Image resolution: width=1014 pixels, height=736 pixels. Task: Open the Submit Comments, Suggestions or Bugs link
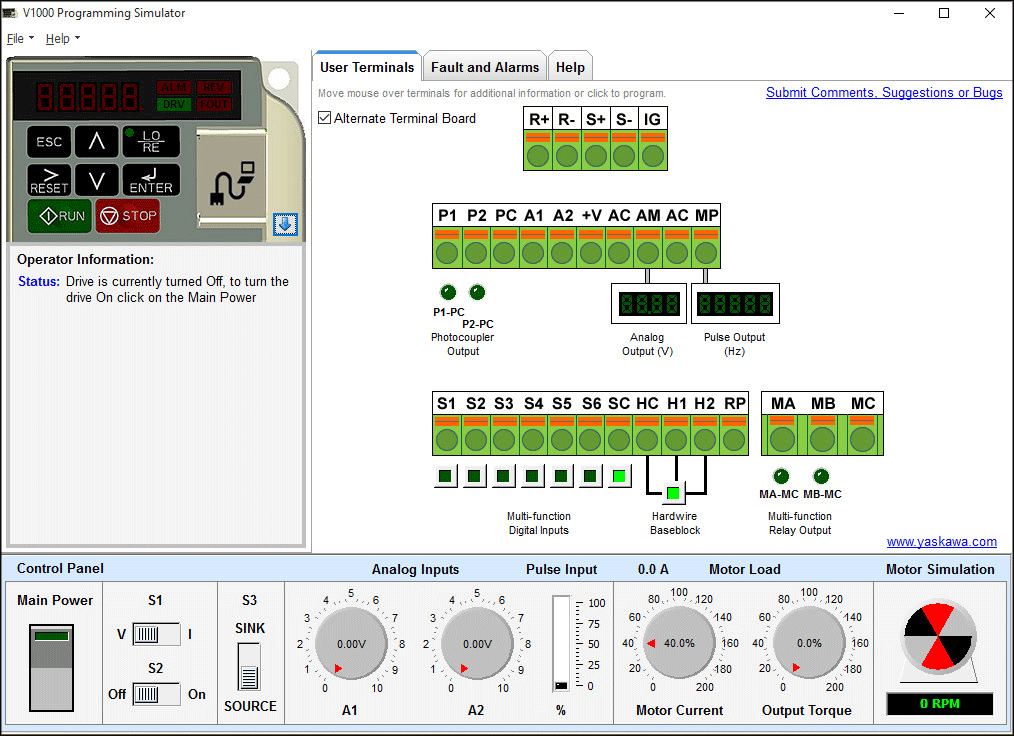click(x=883, y=92)
